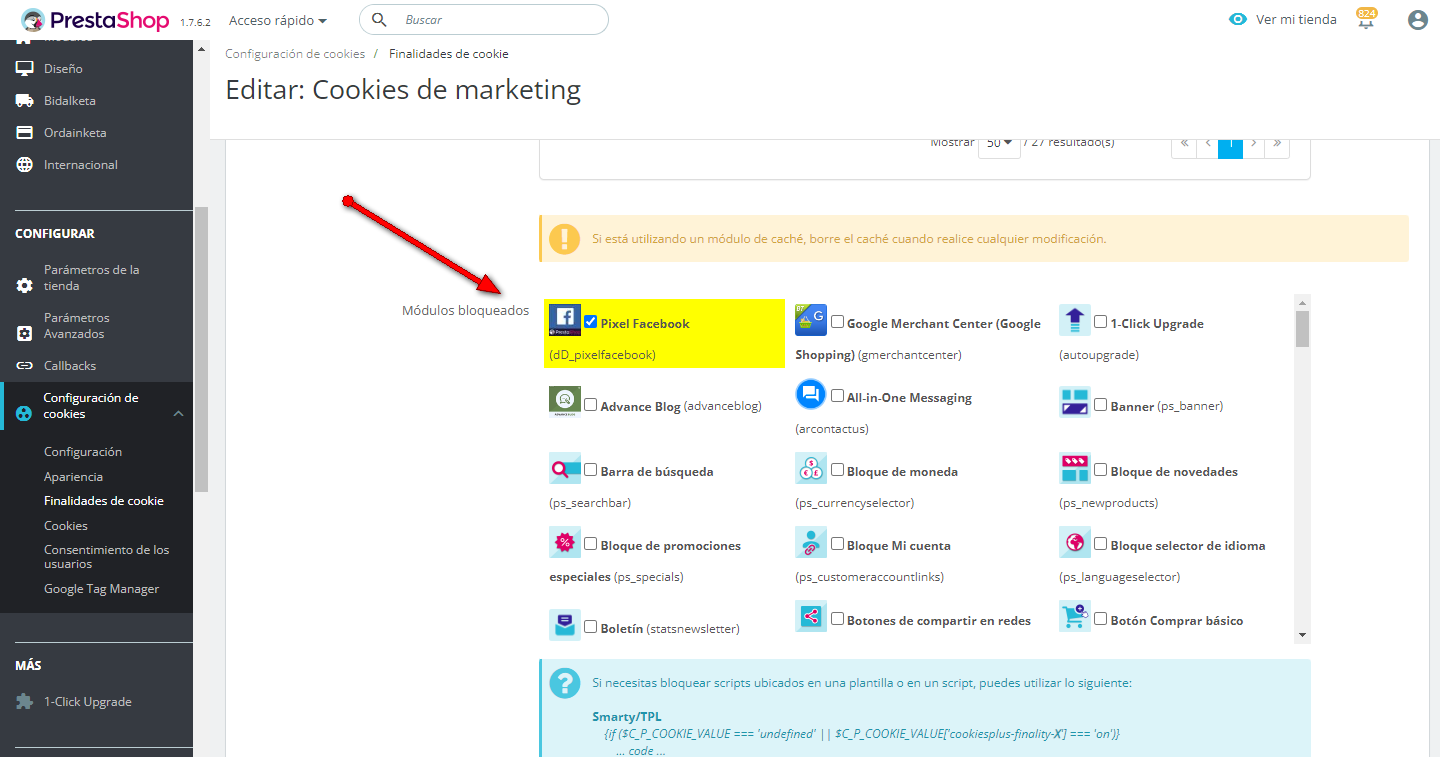The height and width of the screenshot is (757, 1440).
Task: Click the Banner module icon
Action: [1075, 403]
